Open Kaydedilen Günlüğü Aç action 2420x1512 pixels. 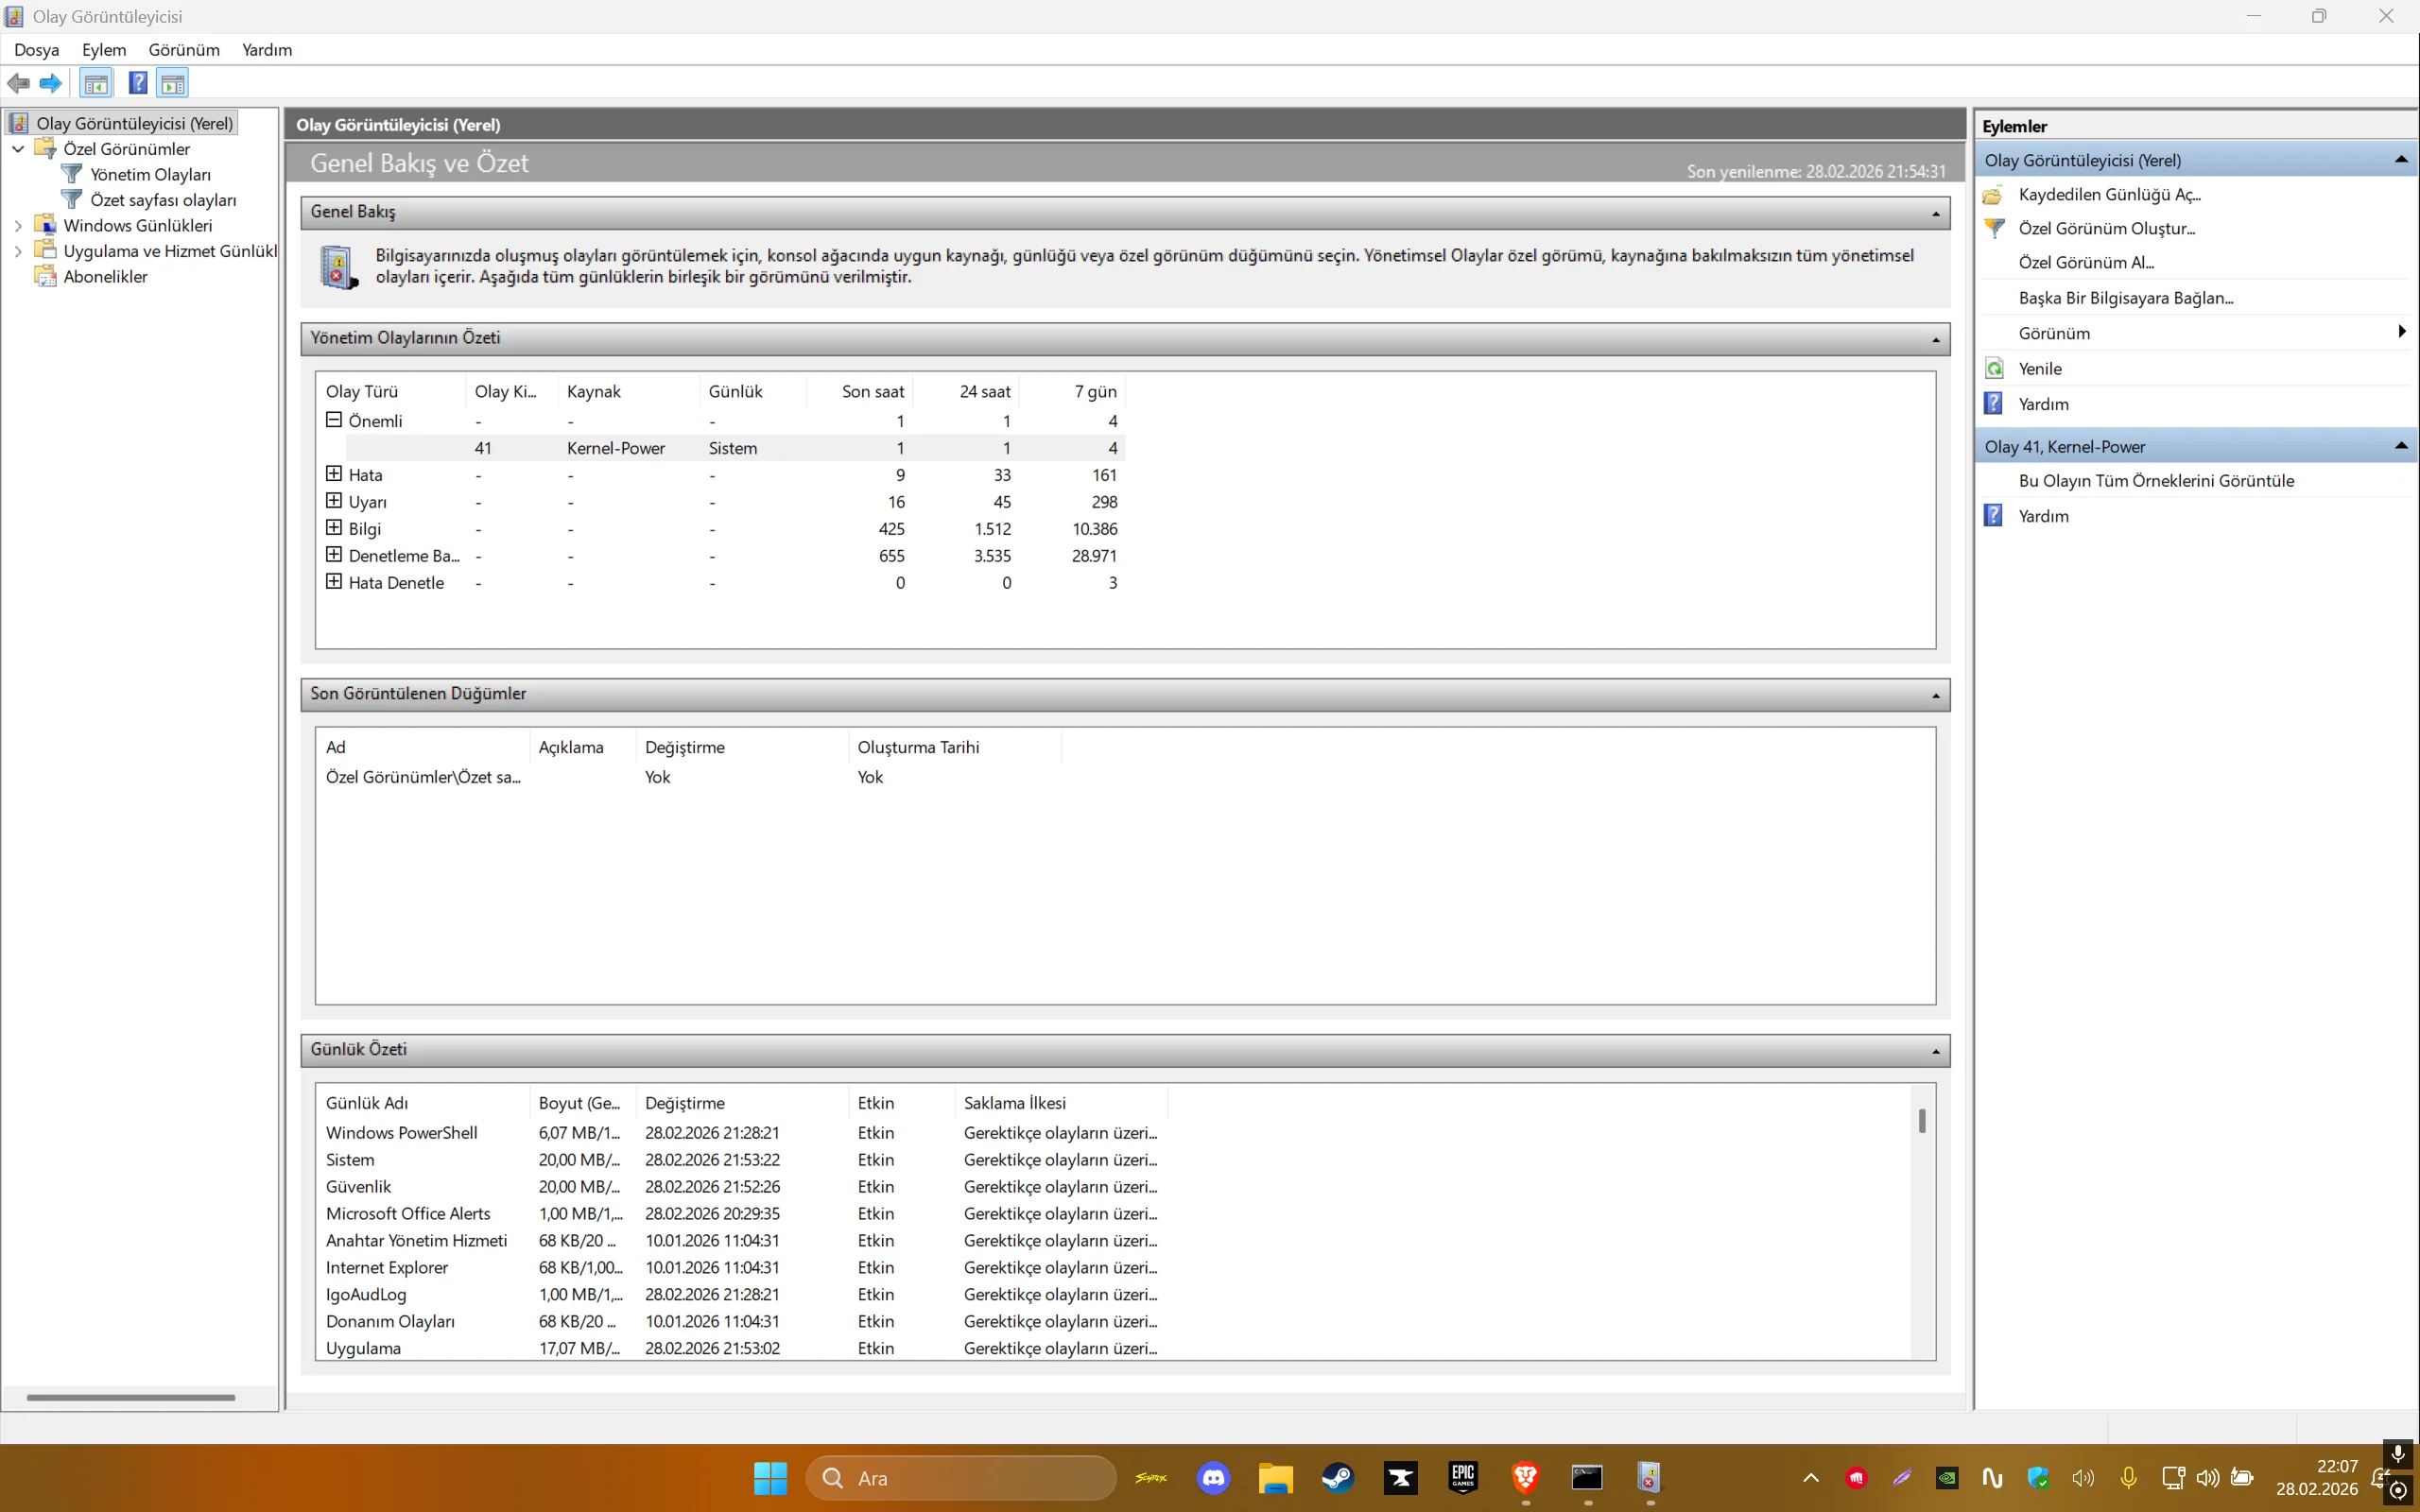[2109, 195]
